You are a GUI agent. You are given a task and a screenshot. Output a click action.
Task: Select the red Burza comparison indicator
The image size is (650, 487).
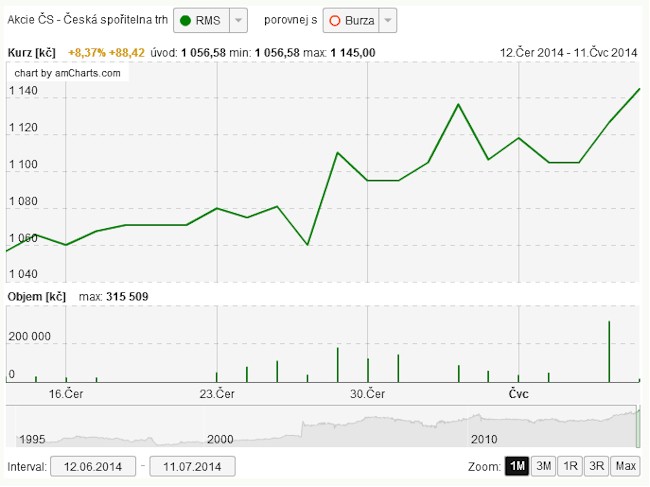[x=335, y=20]
